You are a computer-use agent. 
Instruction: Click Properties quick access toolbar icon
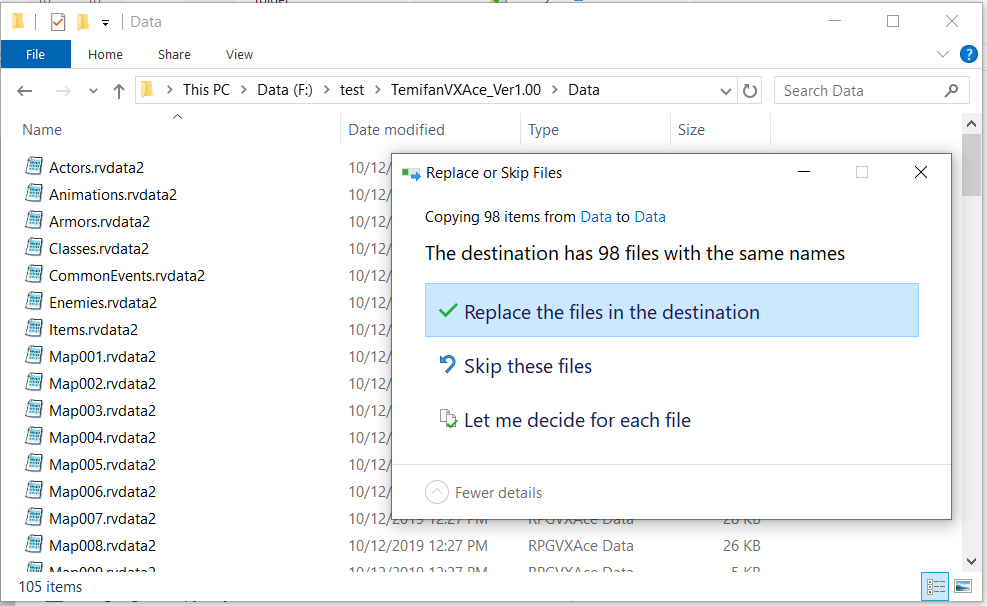pyautogui.click(x=58, y=22)
